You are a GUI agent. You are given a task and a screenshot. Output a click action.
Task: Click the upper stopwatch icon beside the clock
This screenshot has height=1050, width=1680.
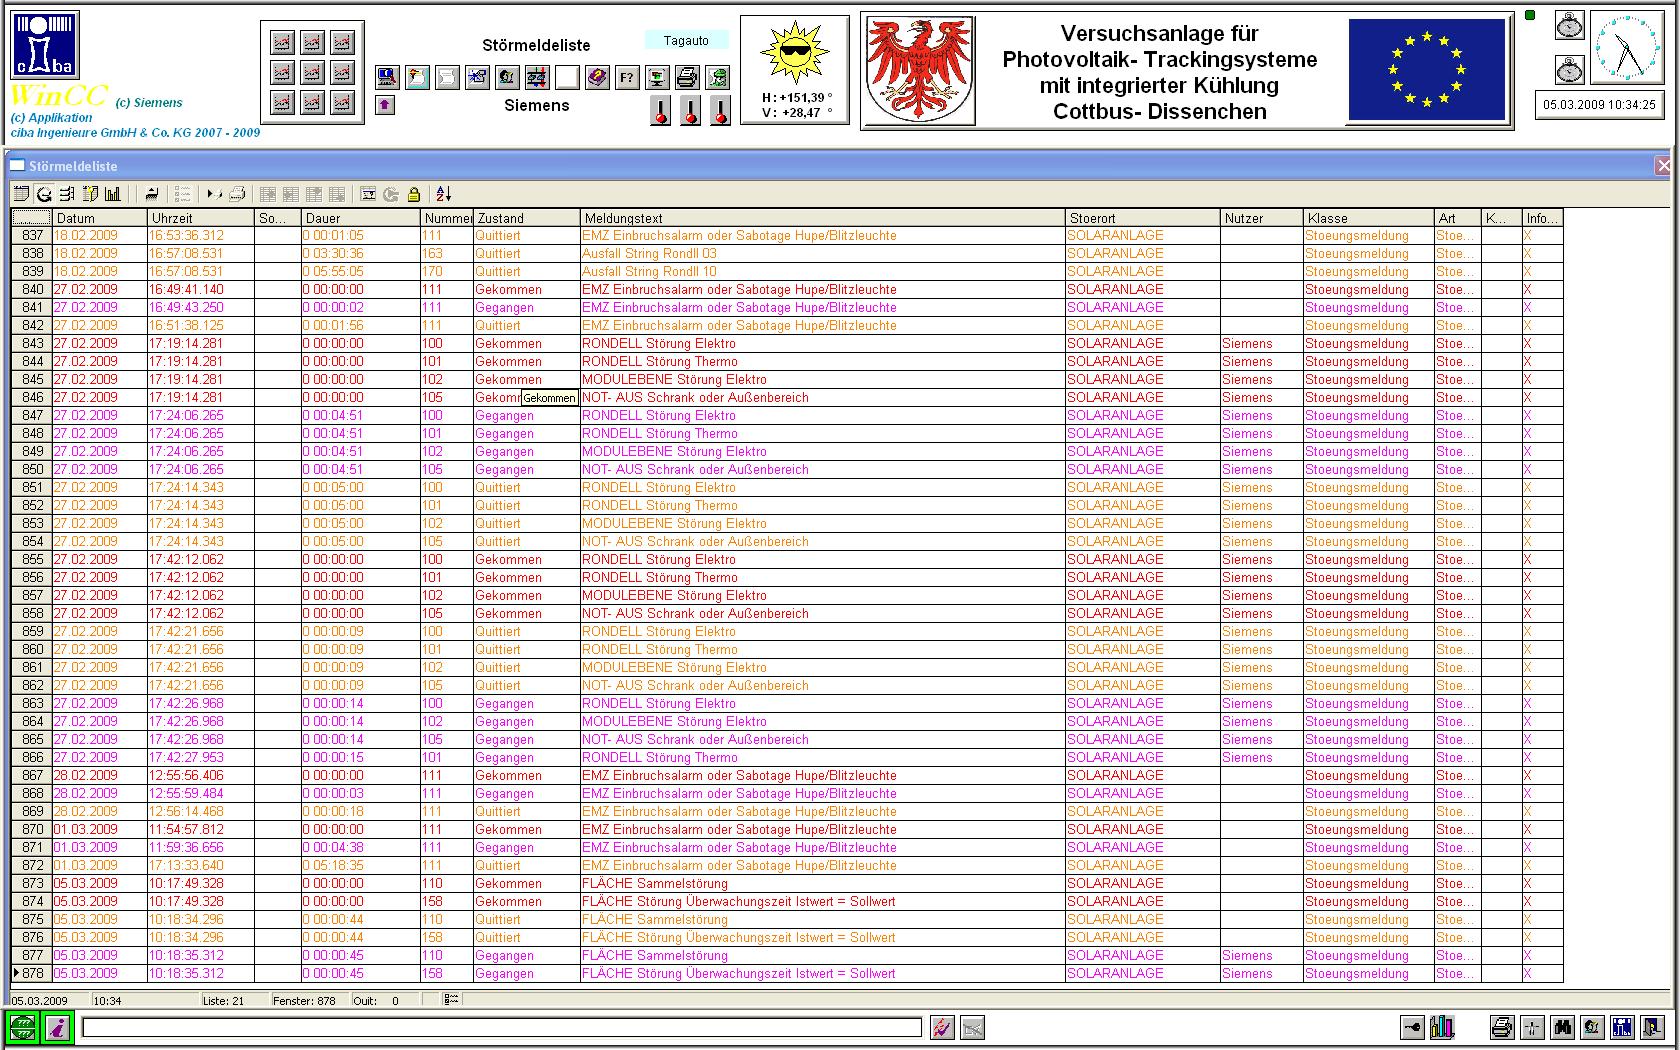[x=1569, y=26]
